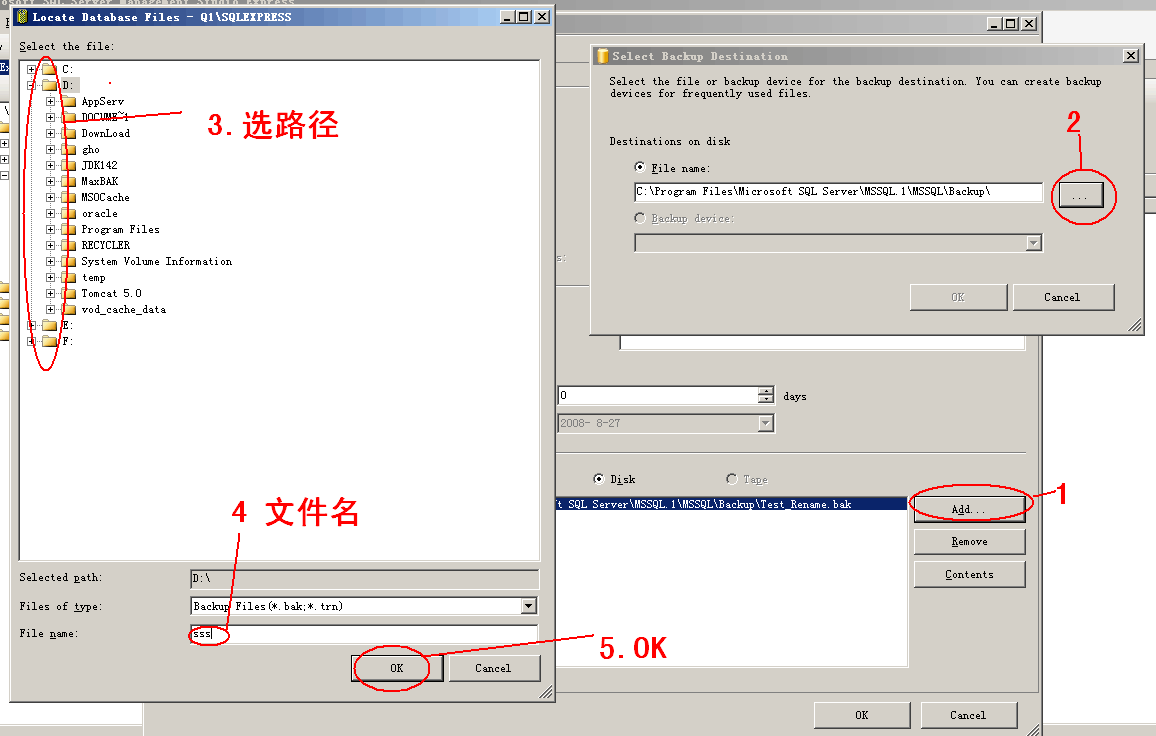Expand the C: drive node
The height and width of the screenshot is (736, 1156).
tap(31, 69)
